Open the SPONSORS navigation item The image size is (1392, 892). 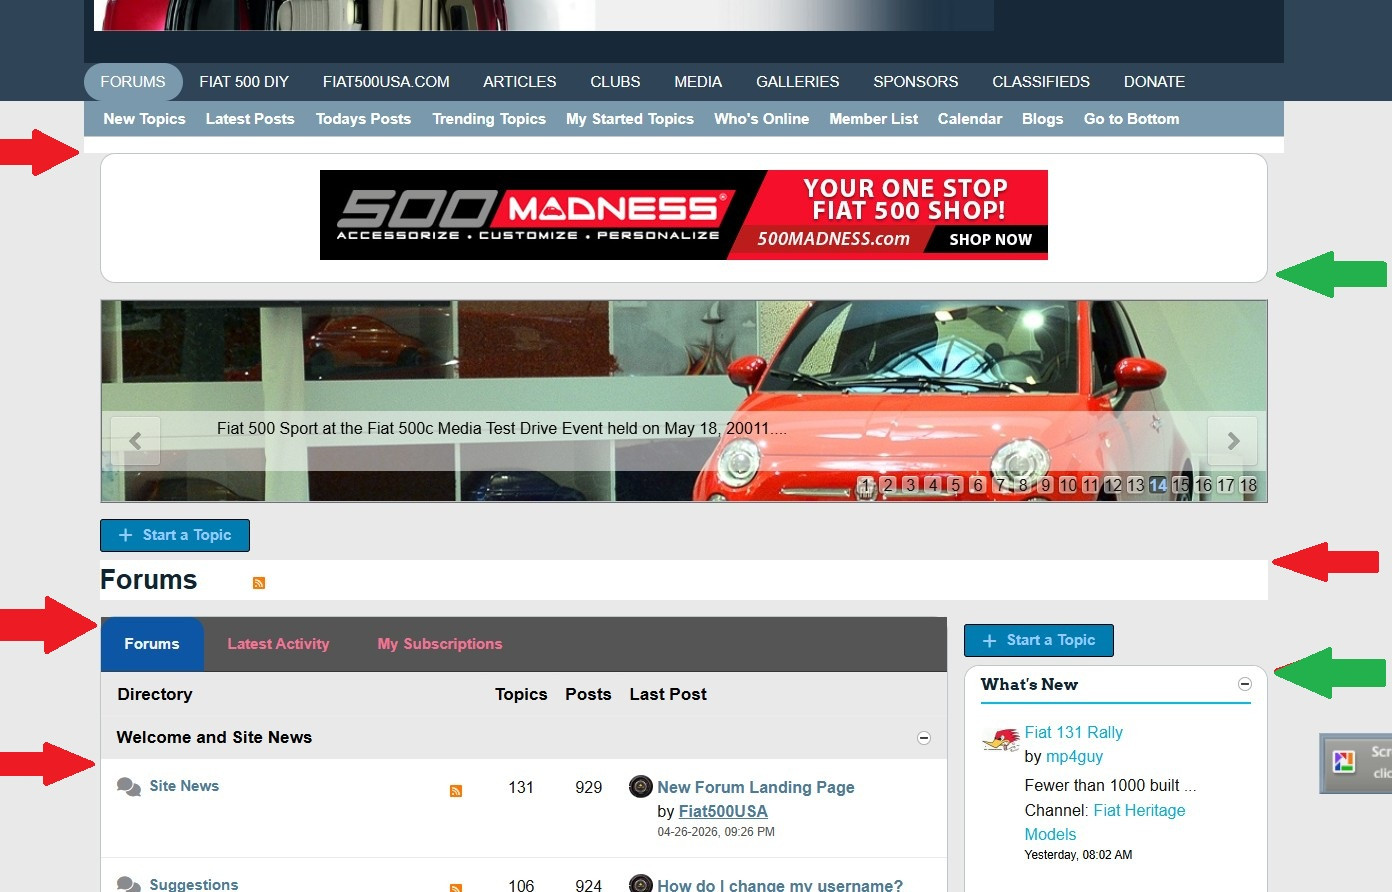point(916,82)
